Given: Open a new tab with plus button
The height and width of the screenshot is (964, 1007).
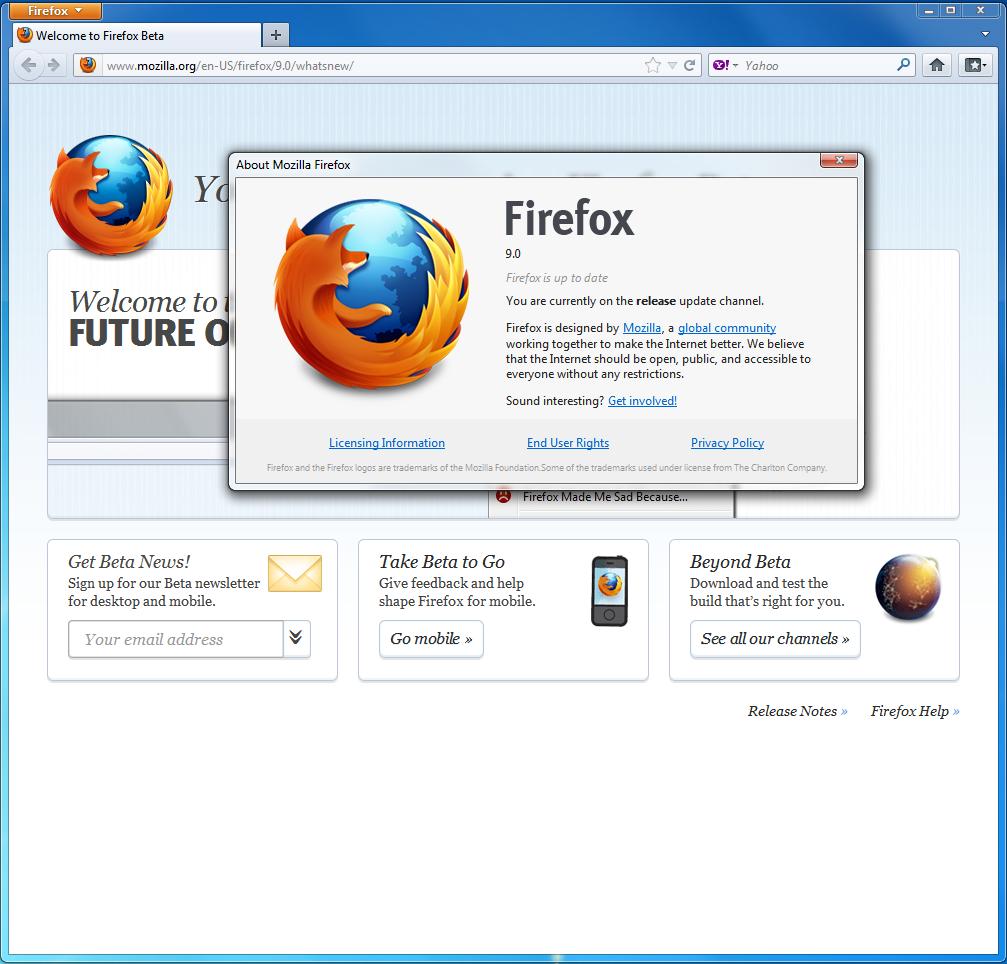Looking at the screenshot, I should 276,35.
